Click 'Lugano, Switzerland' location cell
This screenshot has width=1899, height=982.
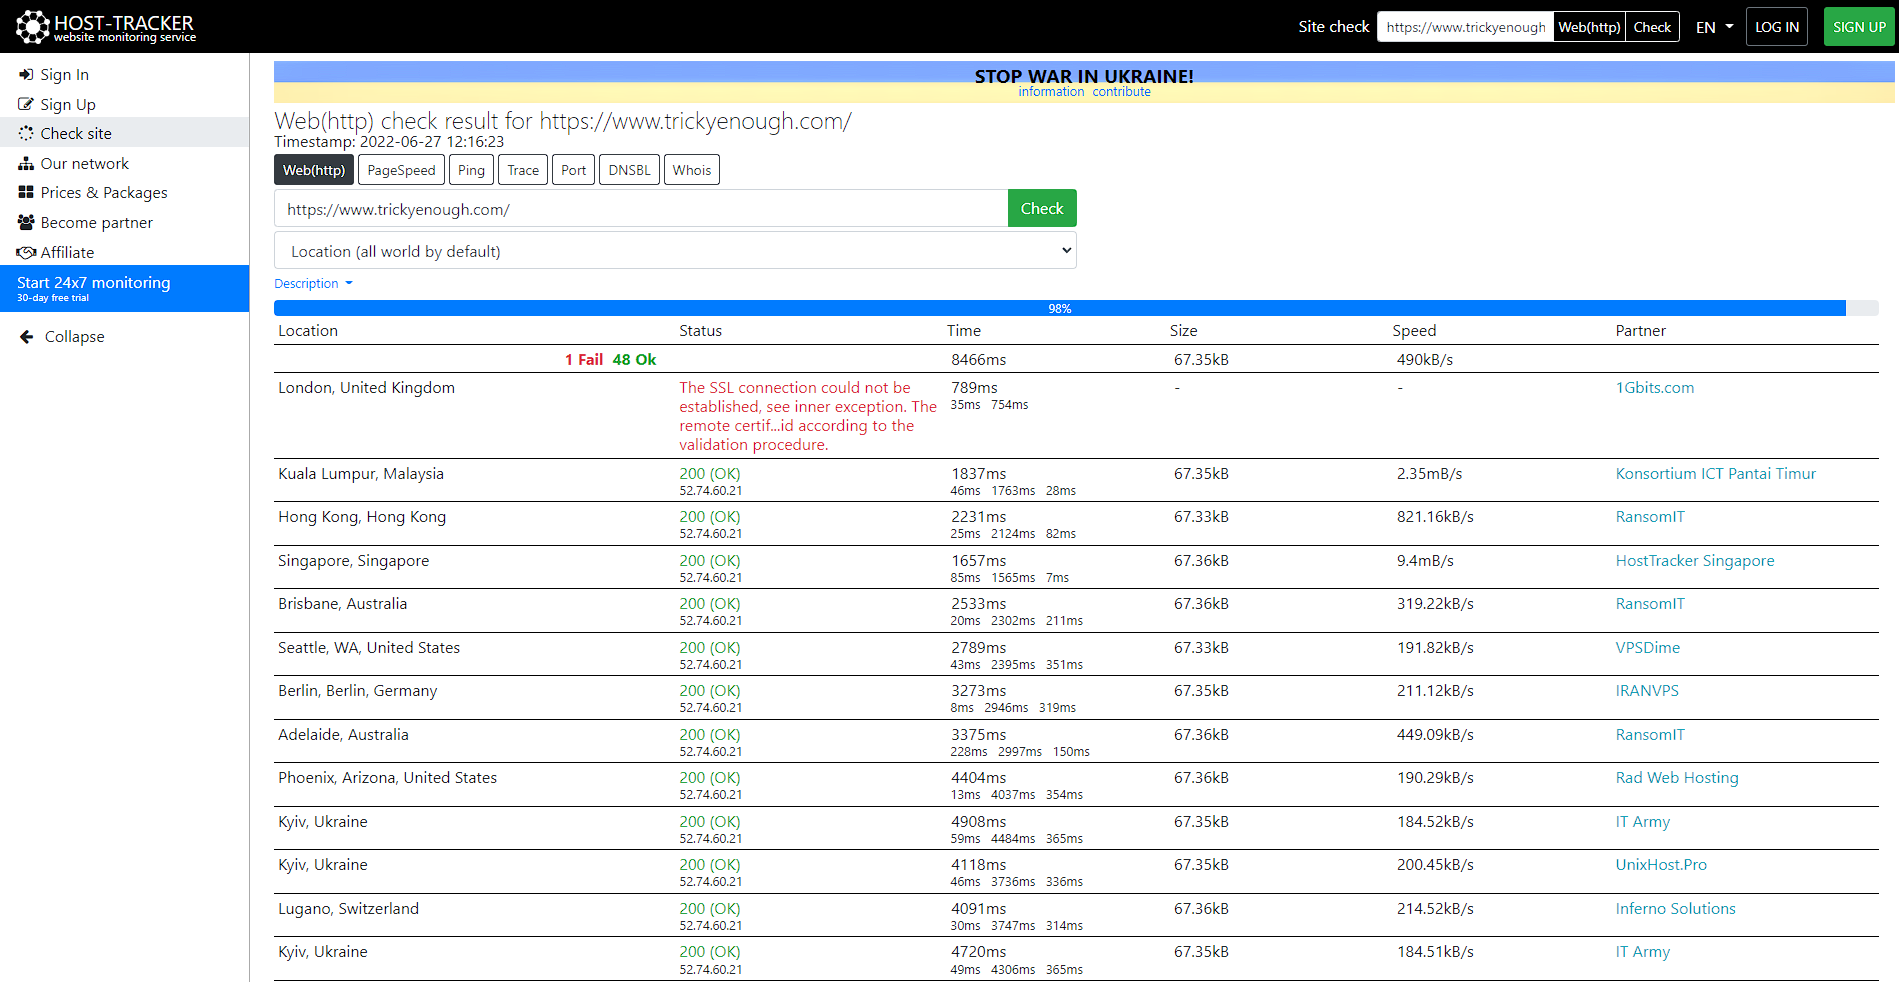[349, 909]
